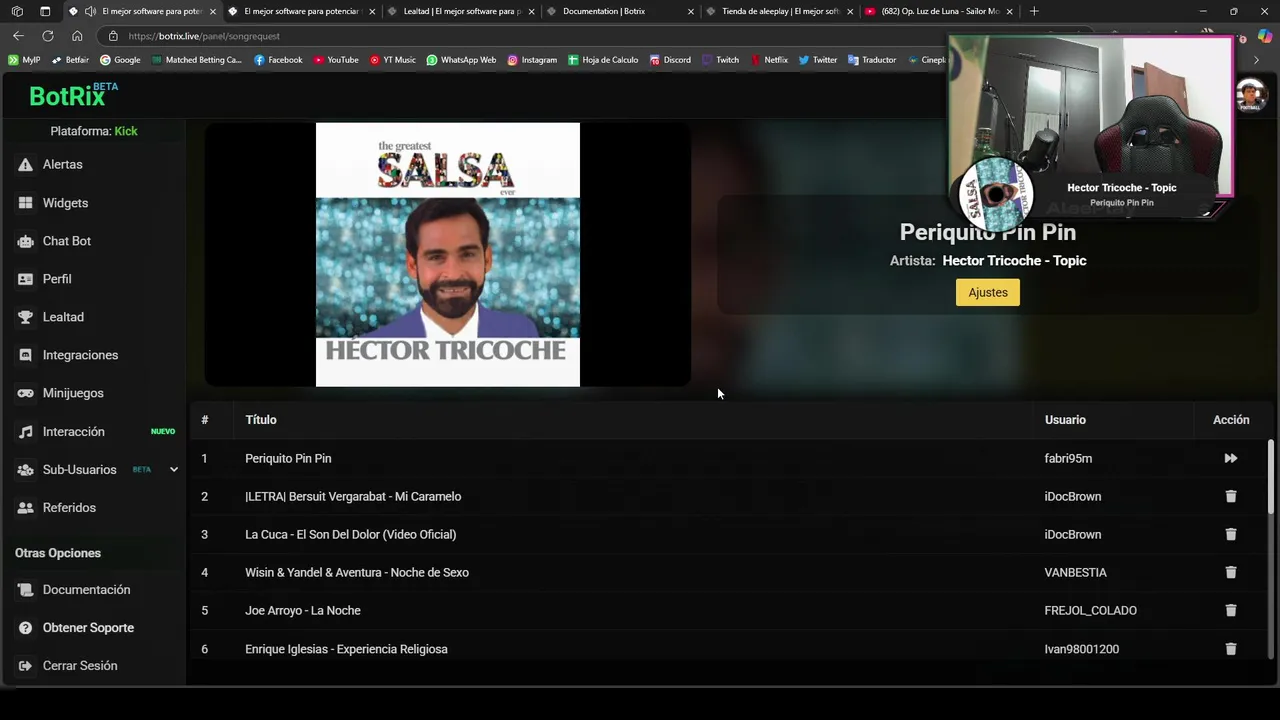Click the Sub-Usuarios people icon
This screenshot has width=1280, height=720.
click(25, 470)
